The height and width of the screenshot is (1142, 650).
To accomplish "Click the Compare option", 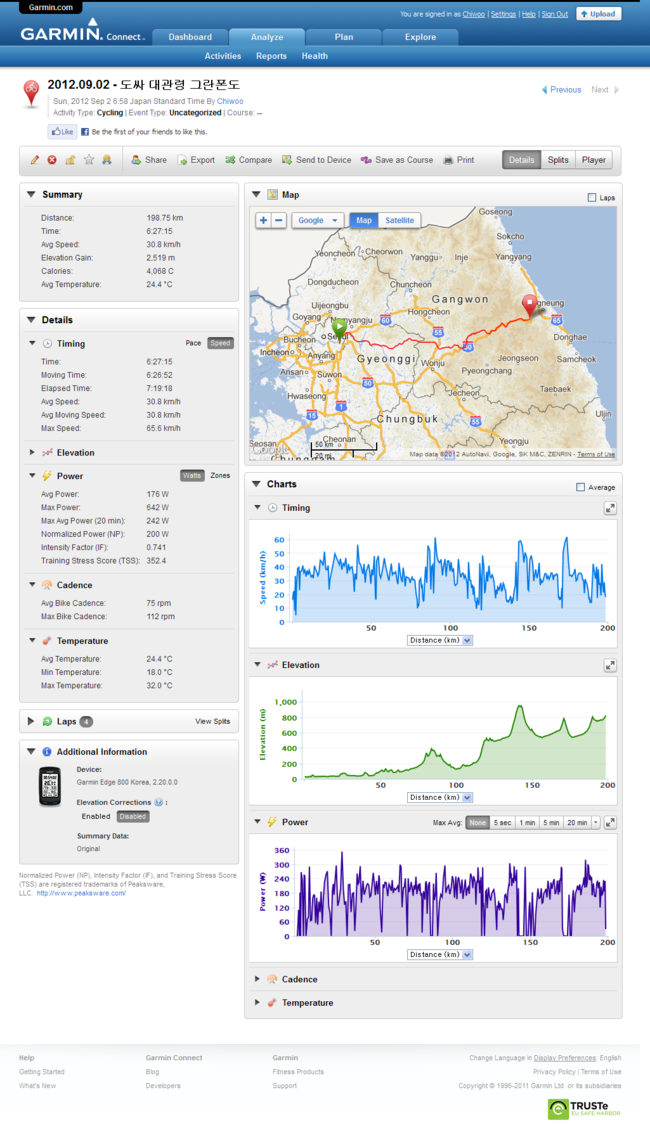I will coord(248,160).
